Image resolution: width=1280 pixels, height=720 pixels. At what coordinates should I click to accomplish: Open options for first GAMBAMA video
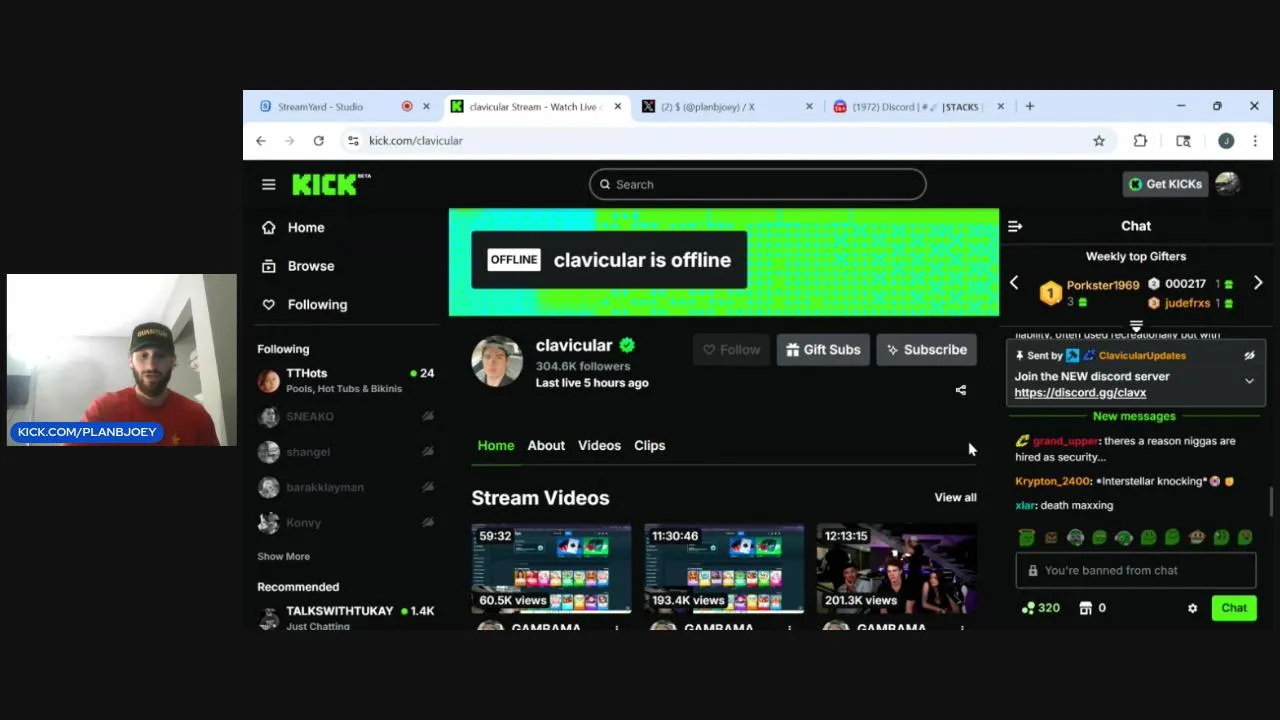(617, 628)
